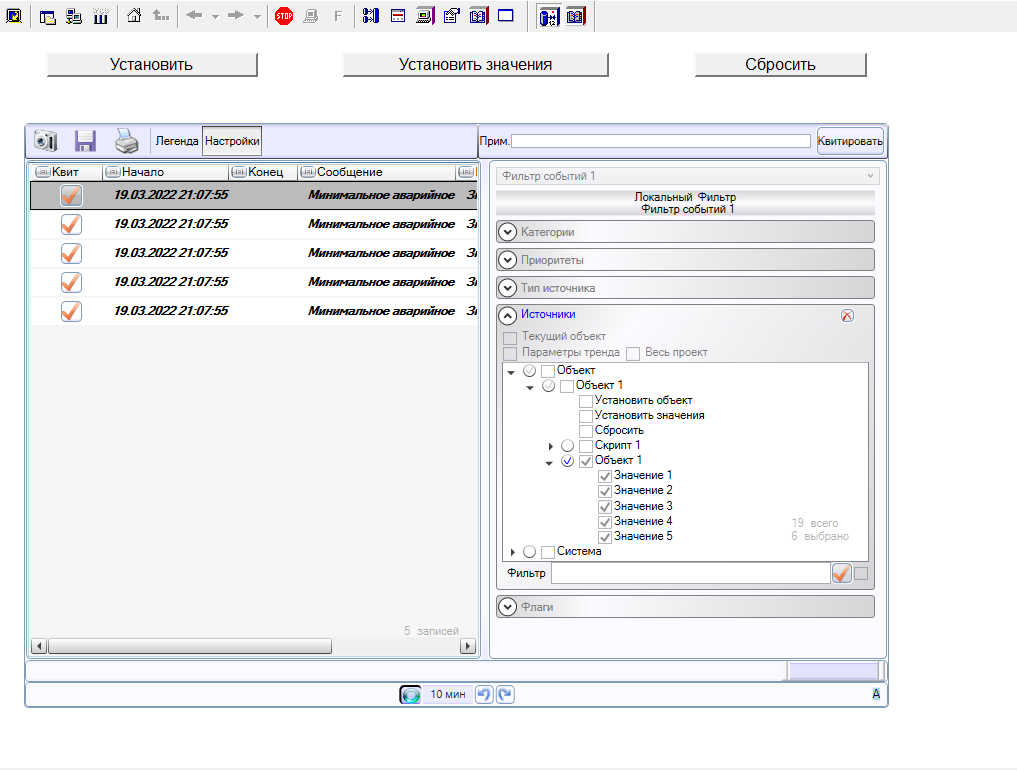Click the printer icon in event panel
This screenshot has width=1017, height=770.
[x=126, y=141]
